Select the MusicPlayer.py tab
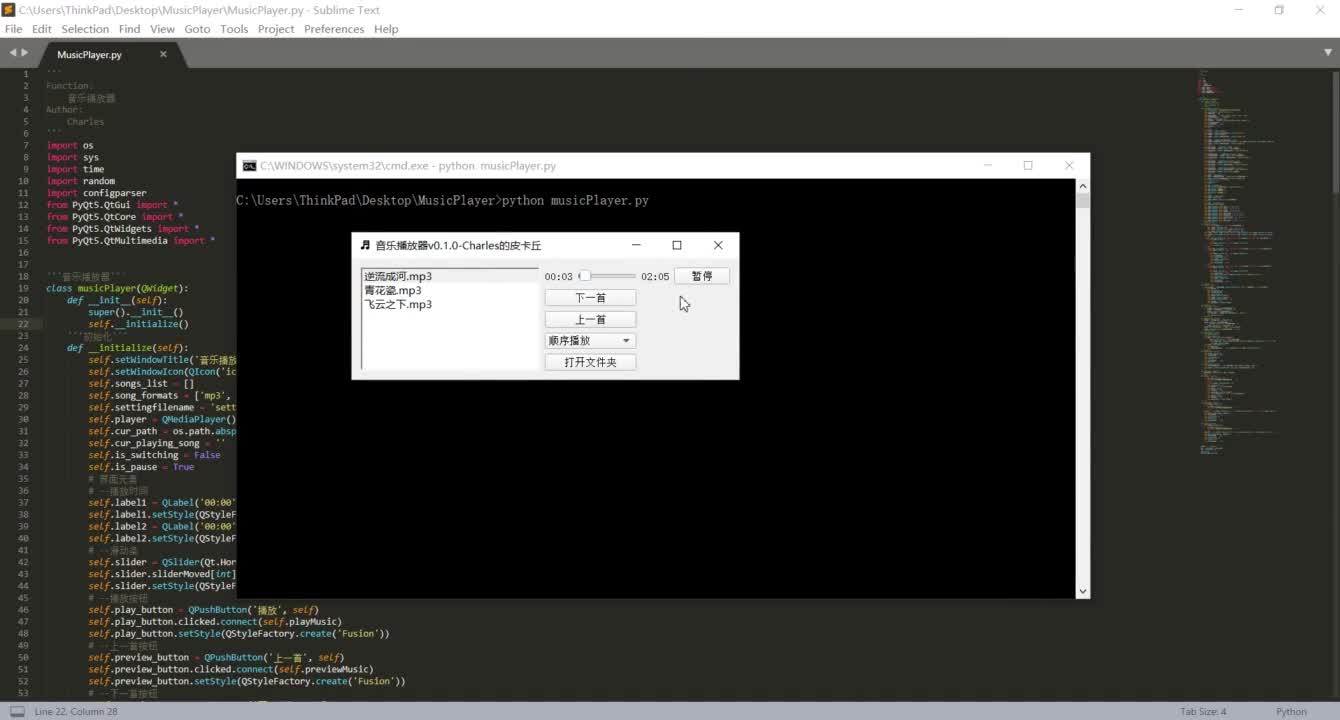Image resolution: width=1340 pixels, height=720 pixels. [90, 54]
